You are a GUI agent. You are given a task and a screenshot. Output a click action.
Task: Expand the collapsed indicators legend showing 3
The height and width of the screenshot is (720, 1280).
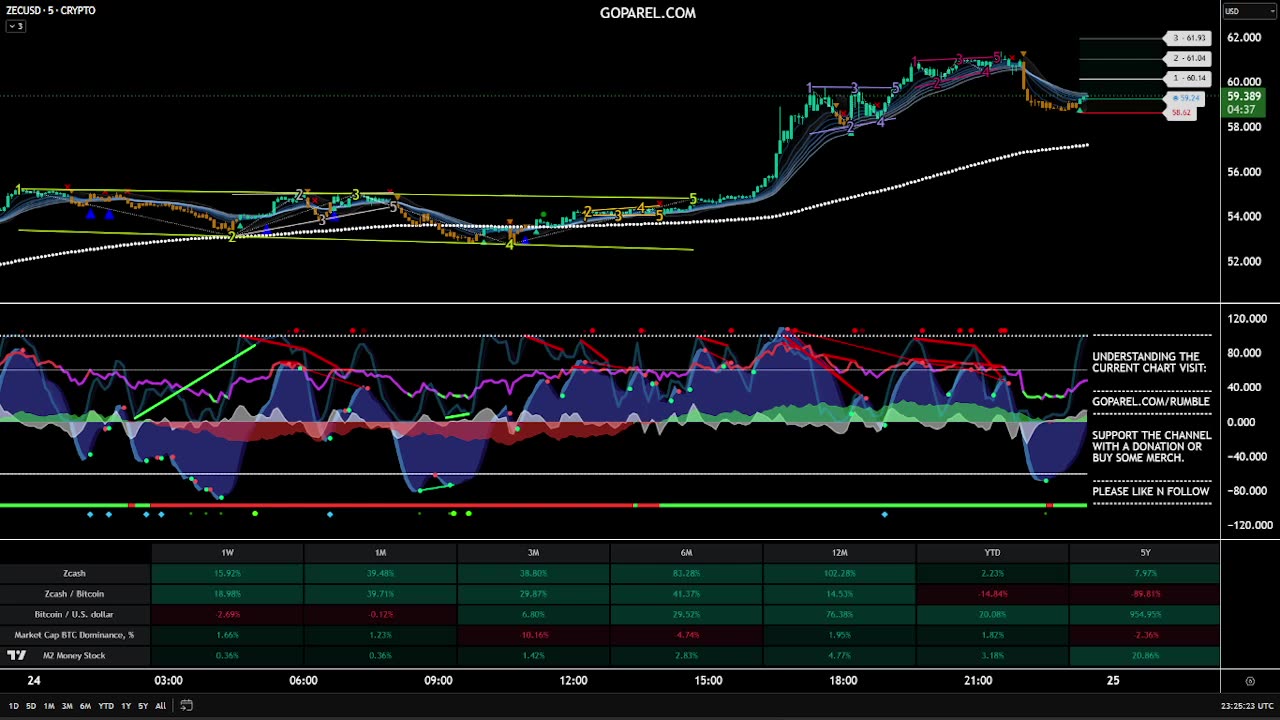pyautogui.click(x=15, y=26)
